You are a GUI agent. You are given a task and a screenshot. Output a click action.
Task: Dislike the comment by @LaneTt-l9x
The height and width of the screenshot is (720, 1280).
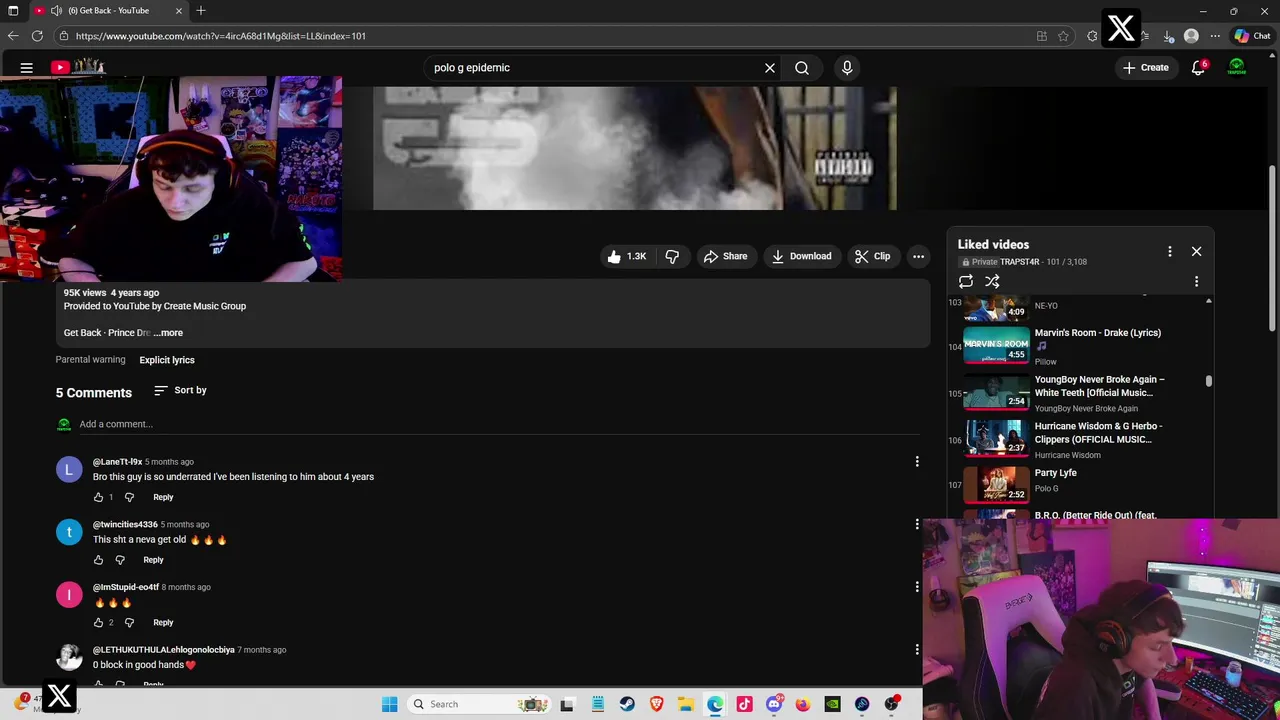(129, 497)
